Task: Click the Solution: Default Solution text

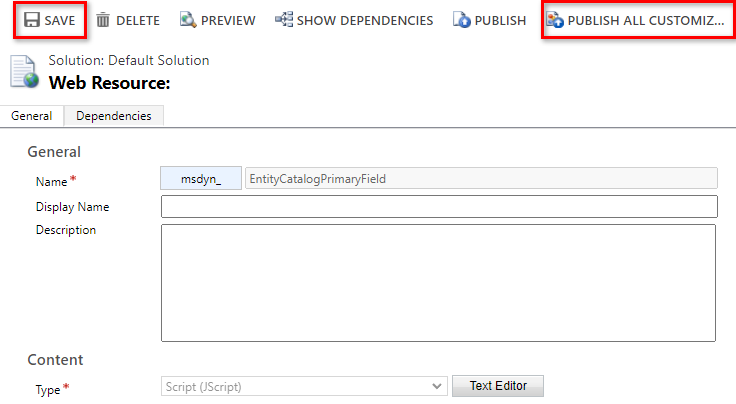Action: tap(129, 61)
